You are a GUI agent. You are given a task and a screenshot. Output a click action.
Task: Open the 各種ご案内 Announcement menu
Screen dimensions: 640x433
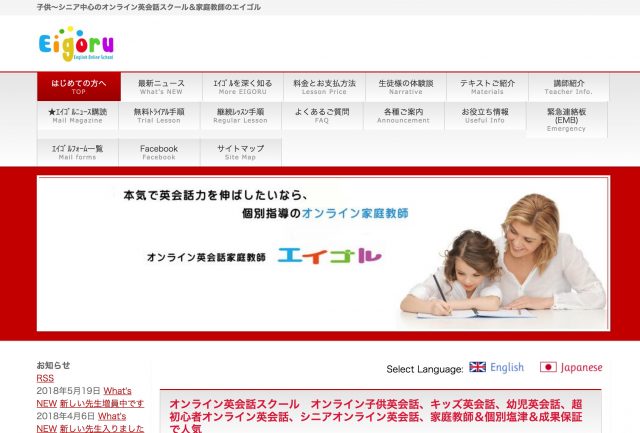tap(403, 115)
